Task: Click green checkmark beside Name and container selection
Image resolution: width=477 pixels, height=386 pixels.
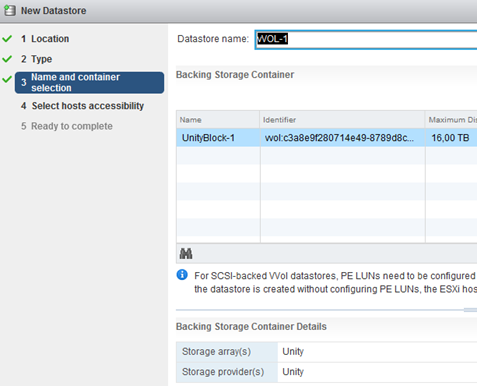Action: (x=7, y=79)
